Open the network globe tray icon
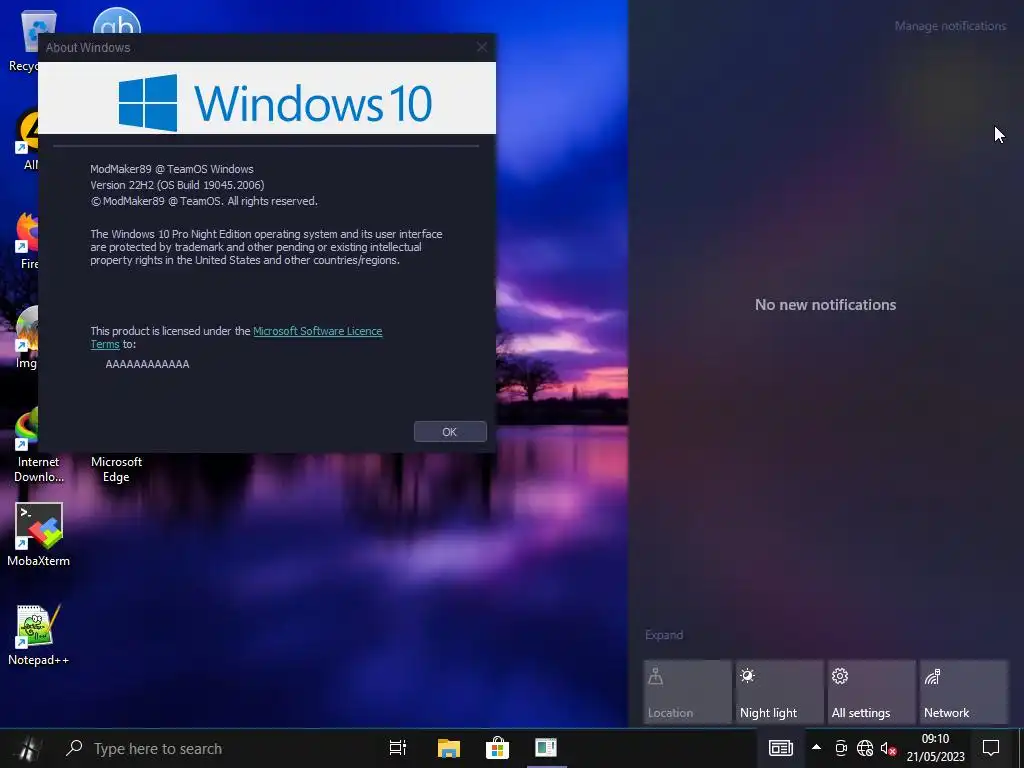Screen dimensions: 1024x768 pos(865,748)
